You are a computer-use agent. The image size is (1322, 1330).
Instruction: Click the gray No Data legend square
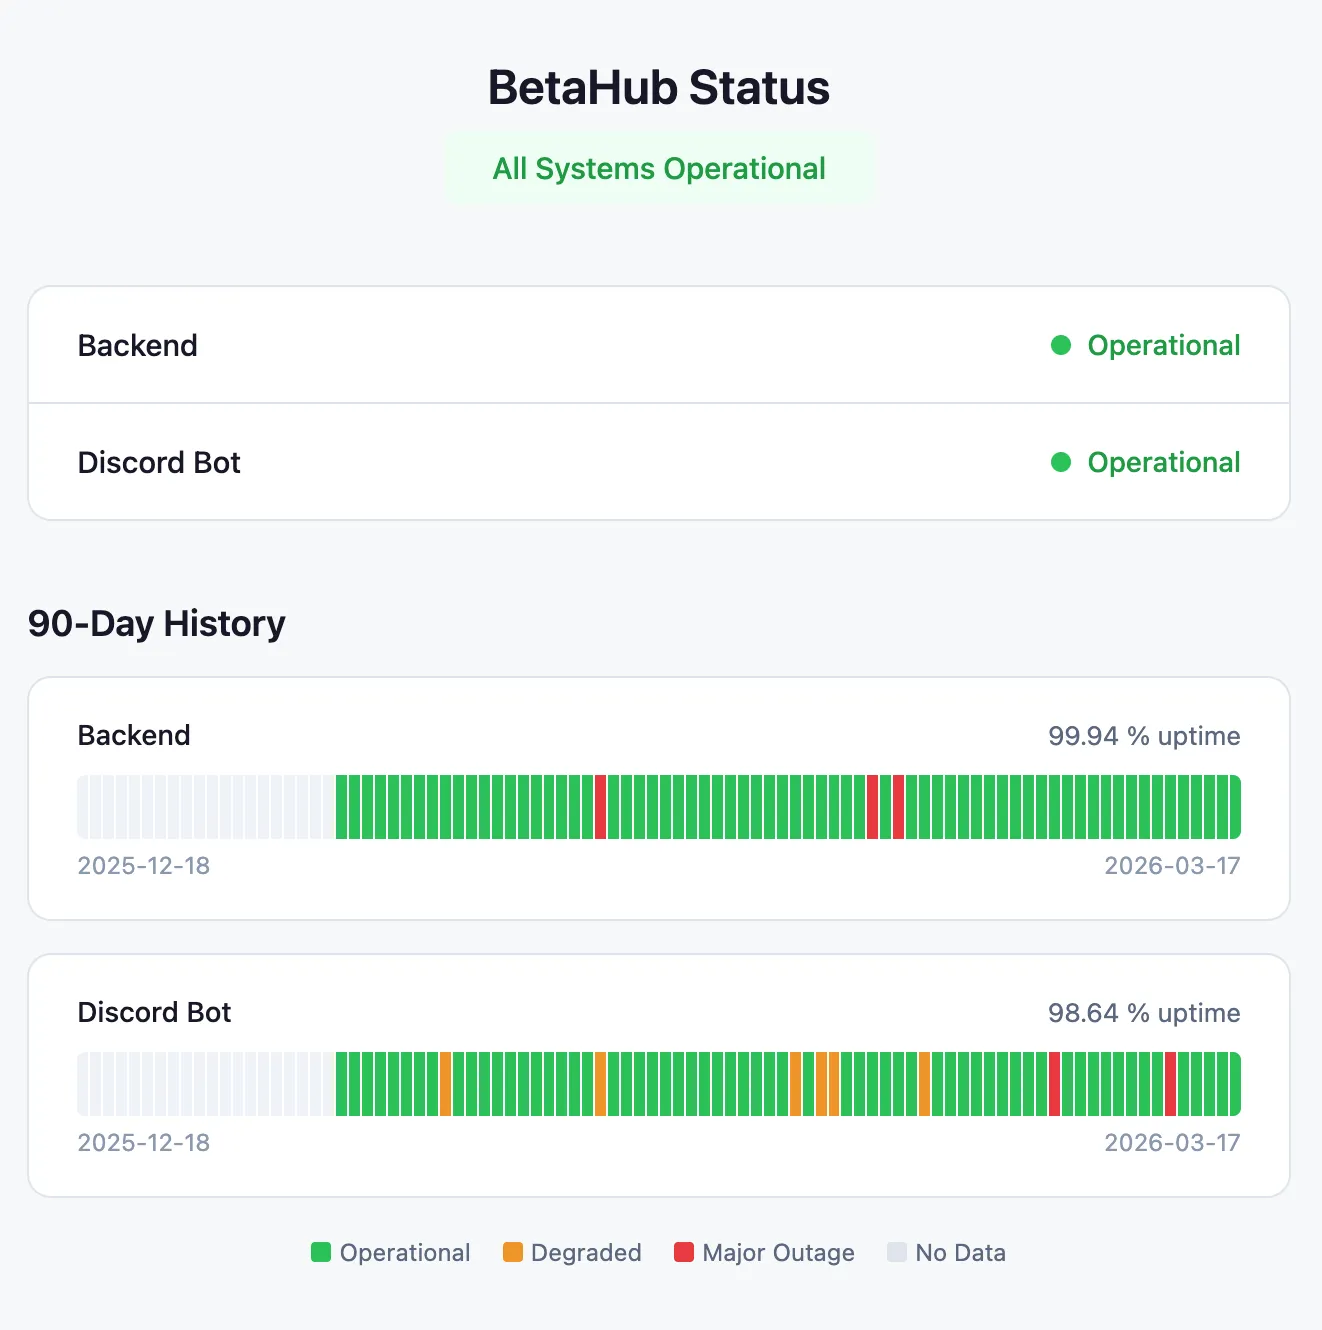897,1252
